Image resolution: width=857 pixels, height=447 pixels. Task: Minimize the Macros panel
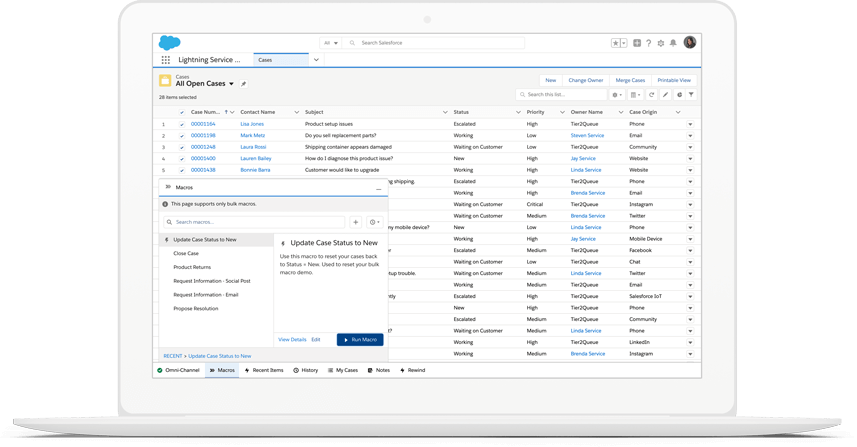[378, 189]
